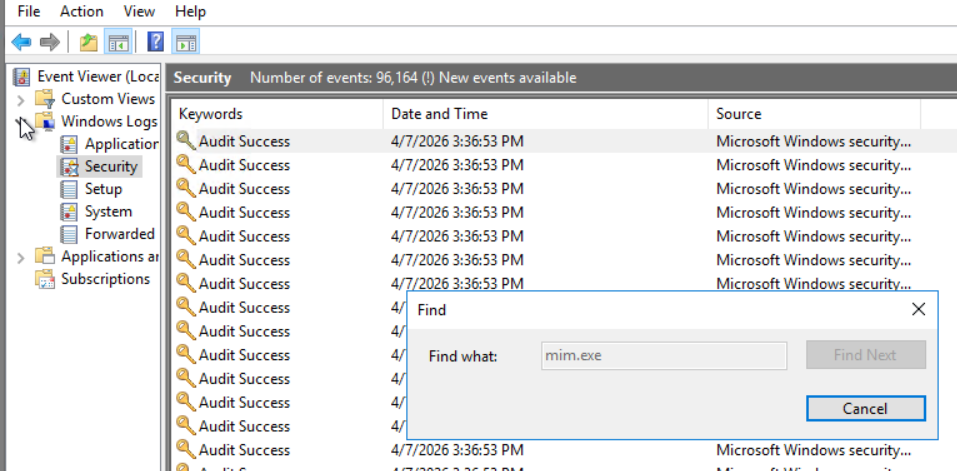
Task: Toggle Show/Hide Action Pane toolbar icon
Action: 185,42
